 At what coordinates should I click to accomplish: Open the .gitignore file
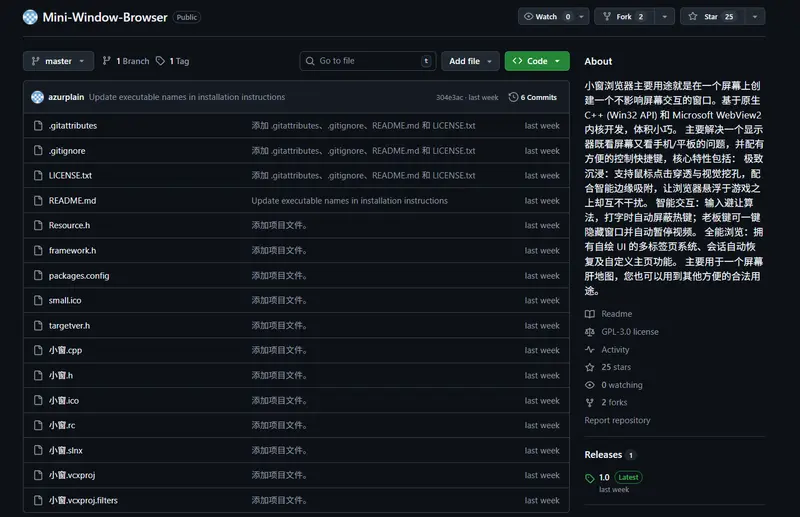[x=67, y=151]
